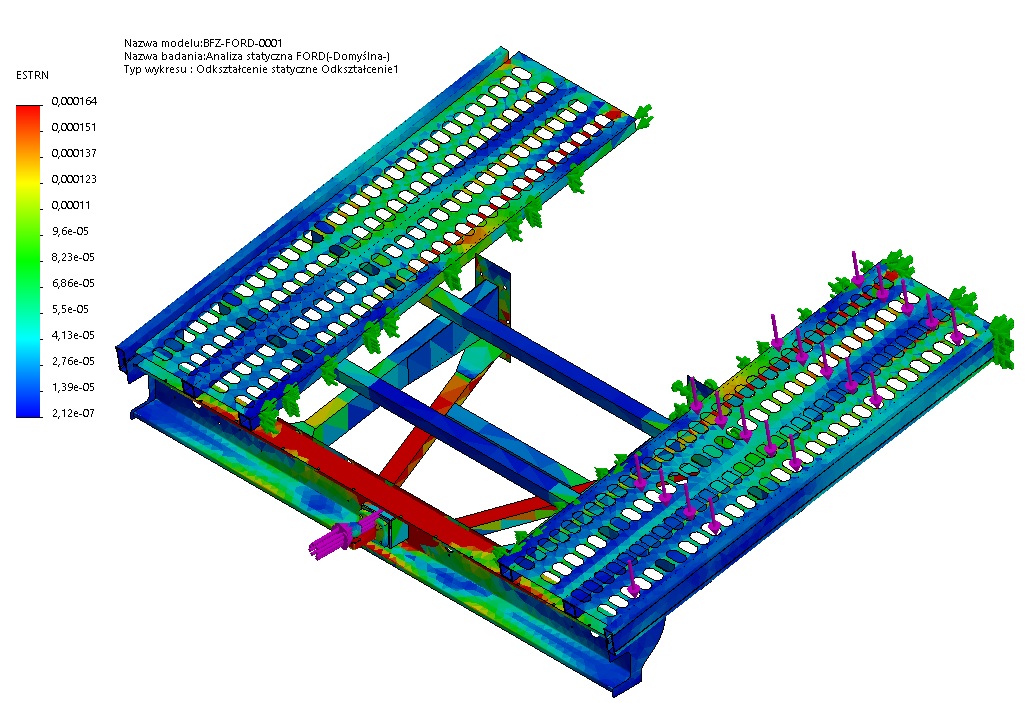1026x703 pixels.
Task: Select the study name line Analiza statyczna FORD
Action: (x=256, y=56)
